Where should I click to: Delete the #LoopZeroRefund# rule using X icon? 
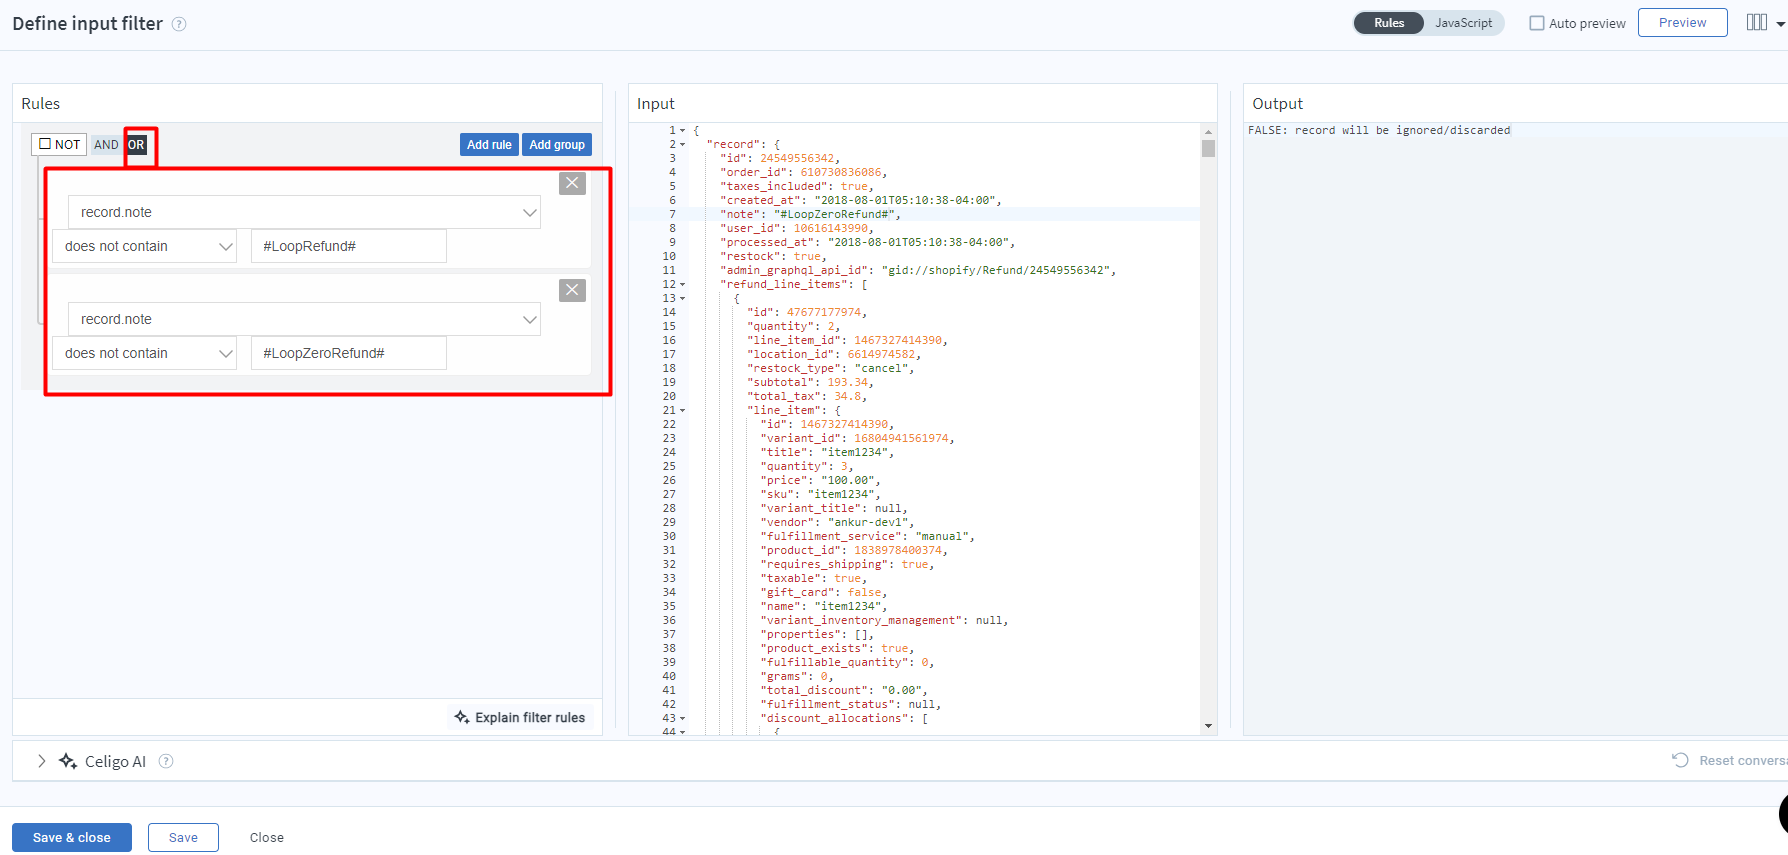pyautogui.click(x=572, y=290)
